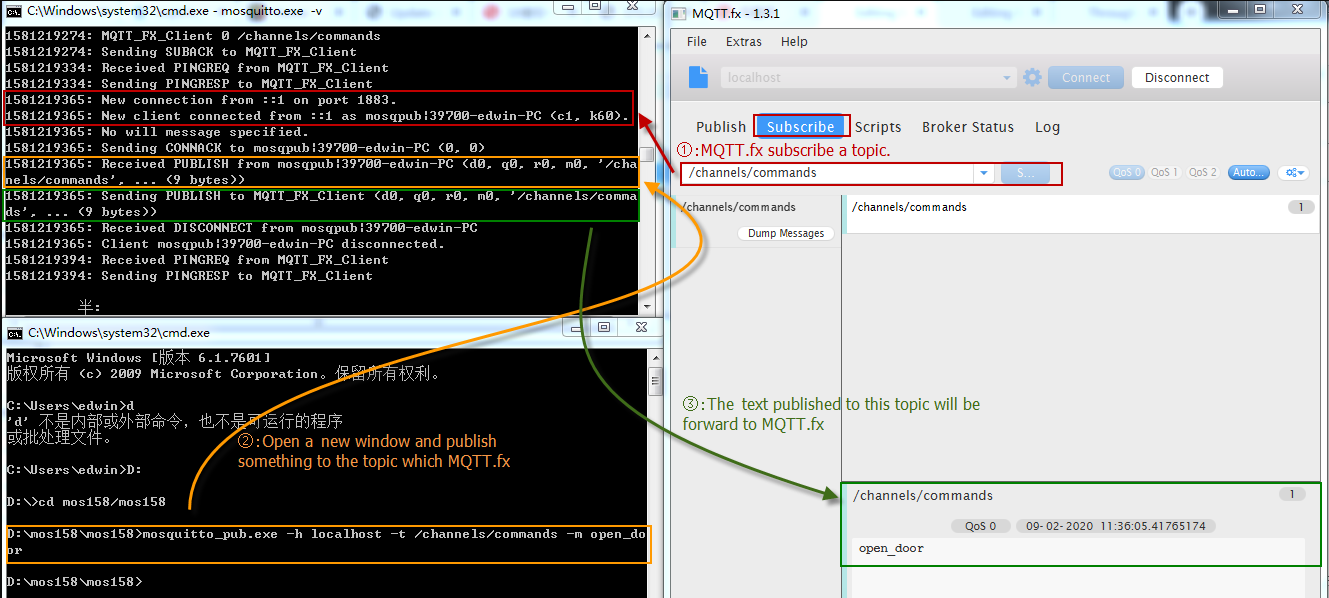
Task: Expand the topic /channels/commands dropdown arrow
Action: (984, 173)
